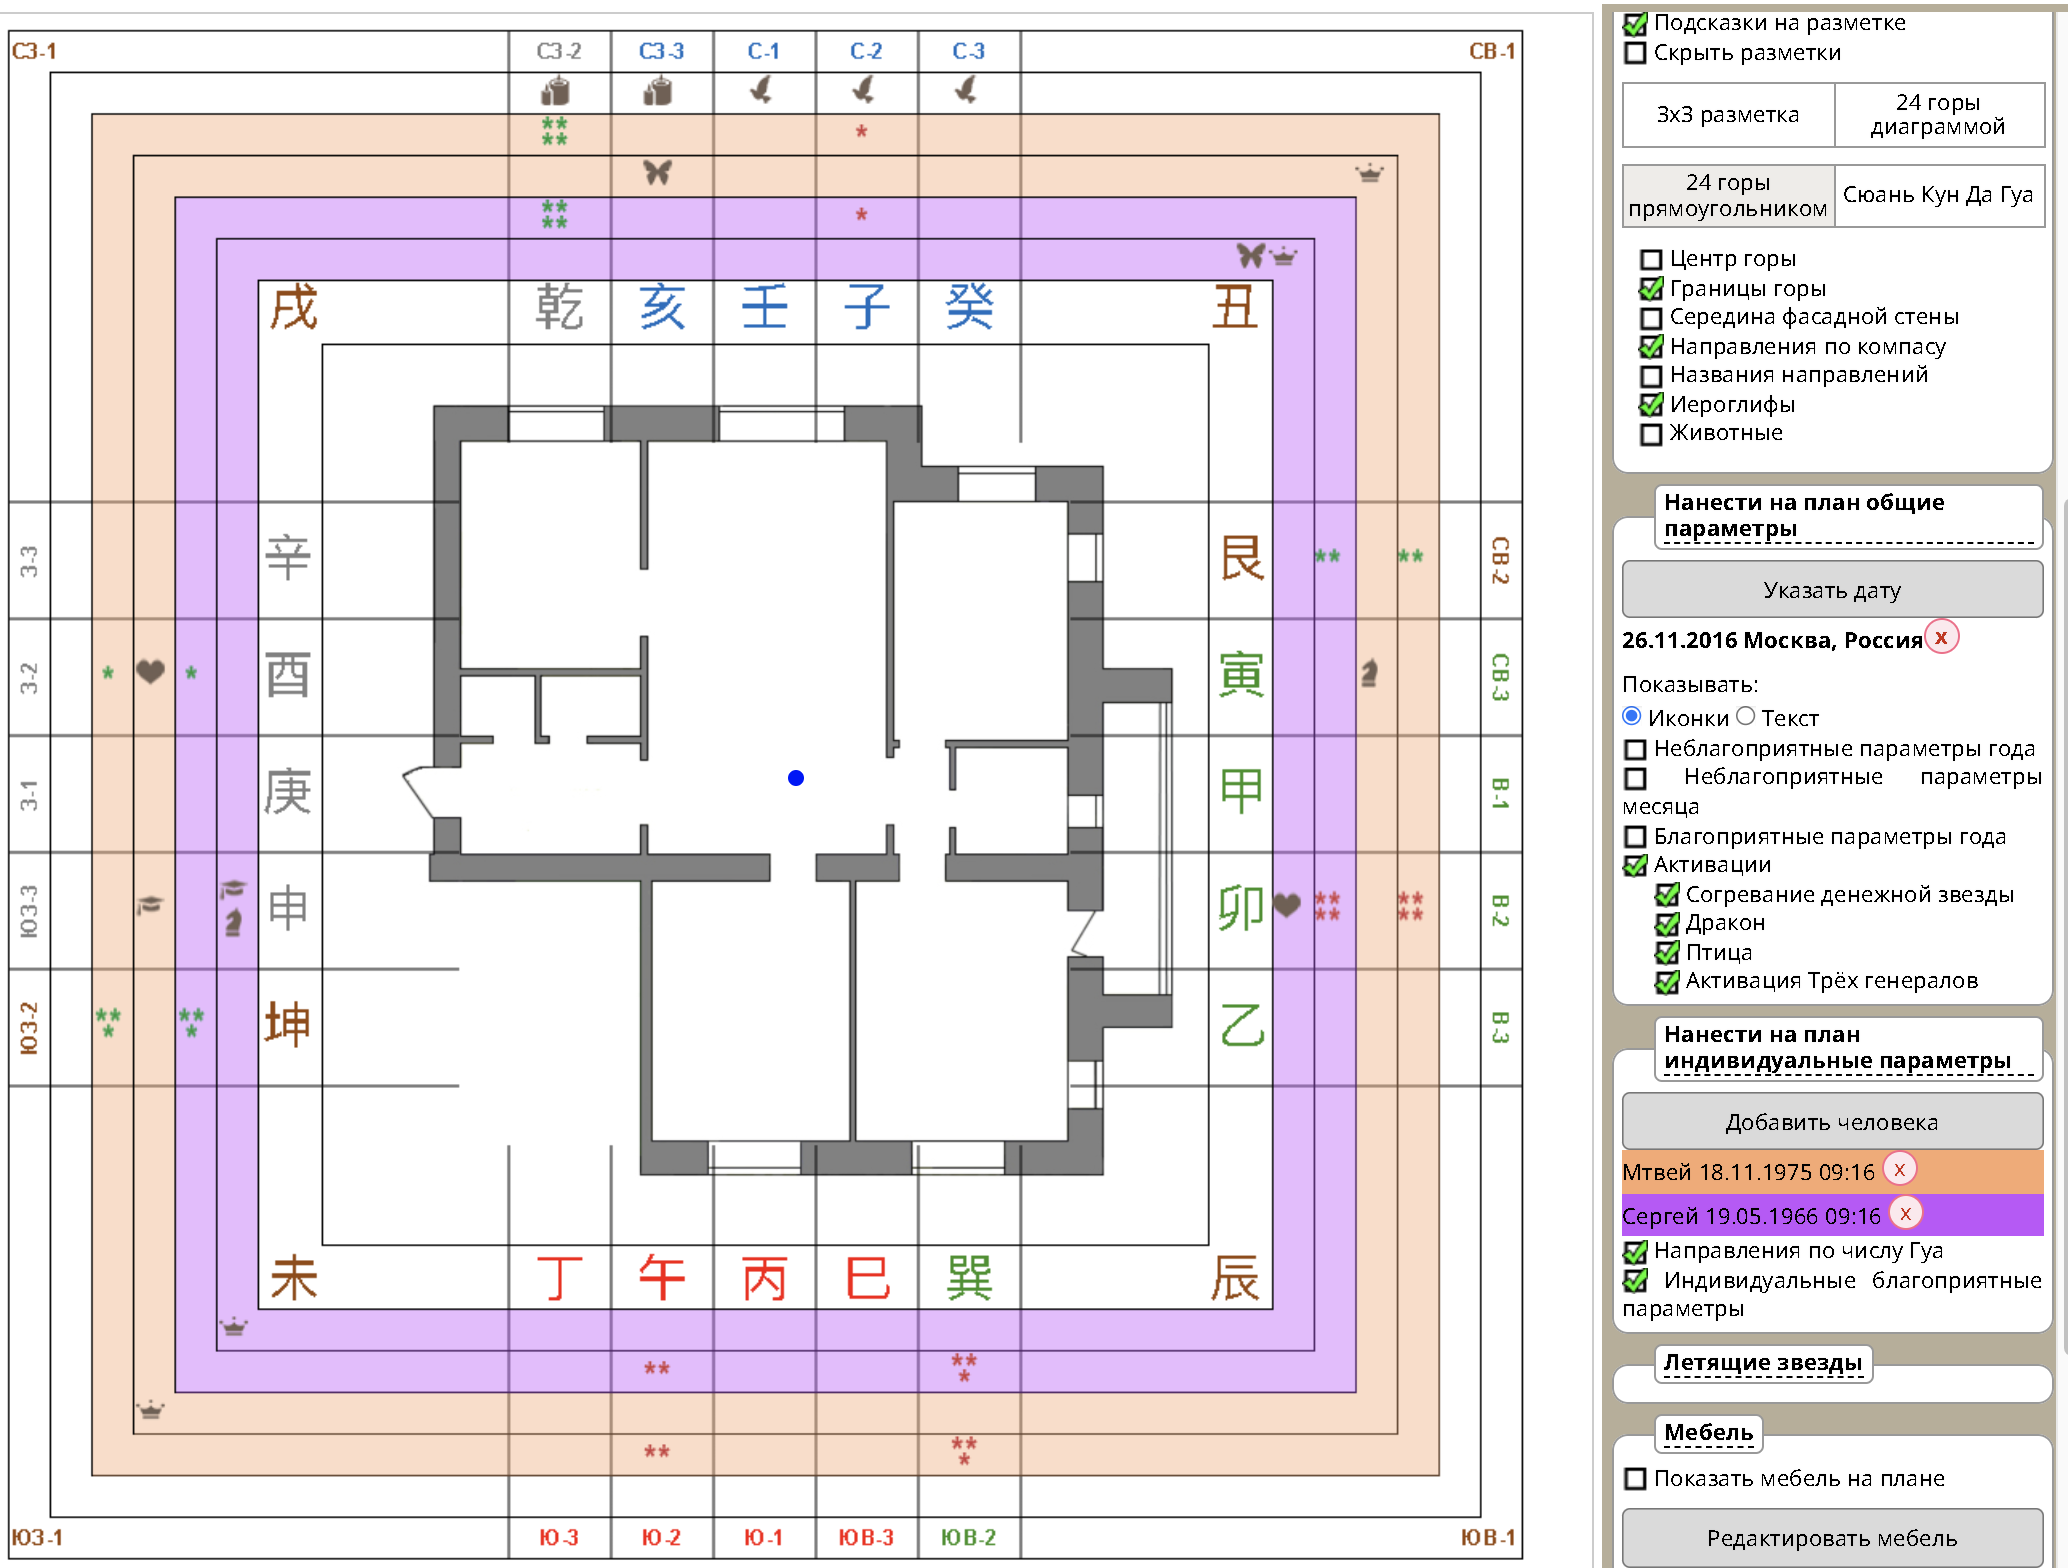Enable Неблагоприятные параметры года checkbox
The width and height of the screenshot is (2068, 1568).
tap(1635, 749)
